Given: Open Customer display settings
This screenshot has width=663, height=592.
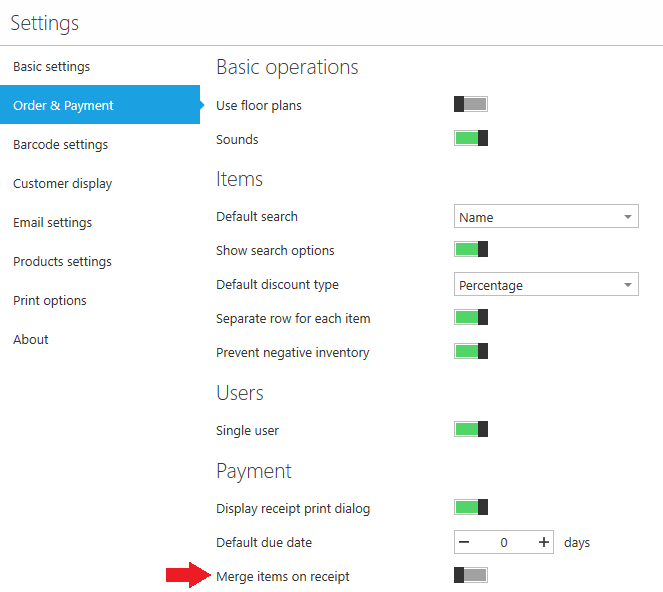Looking at the screenshot, I should click(62, 184).
